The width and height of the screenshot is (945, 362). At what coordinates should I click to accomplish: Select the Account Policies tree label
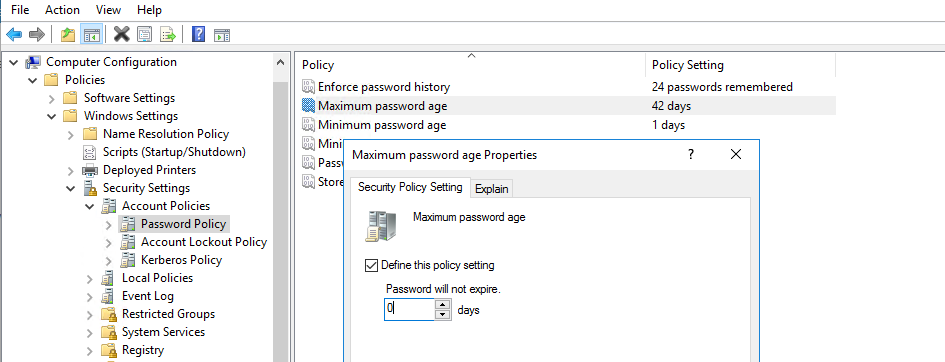pos(166,206)
